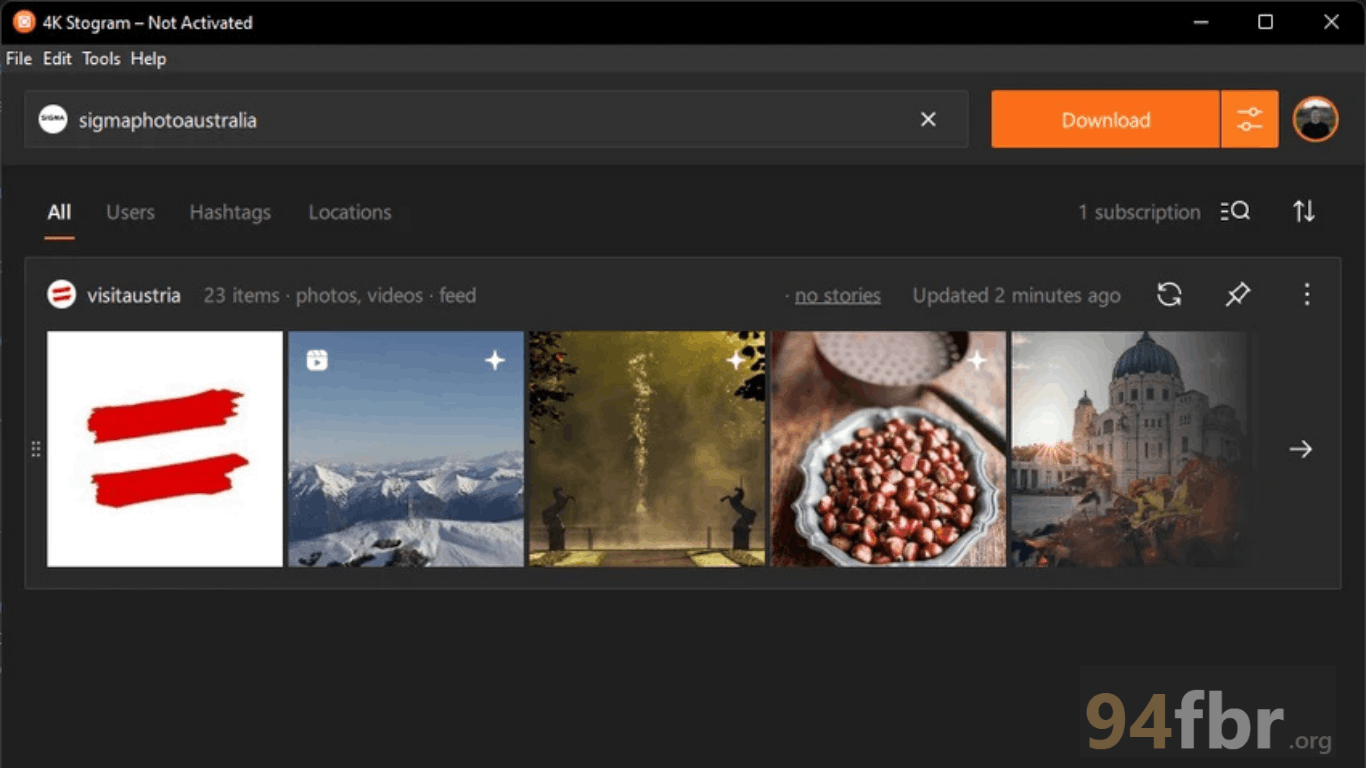Screen dimensions: 1366x768
Task: Open the Tools menu
Action: pos(101,59)
